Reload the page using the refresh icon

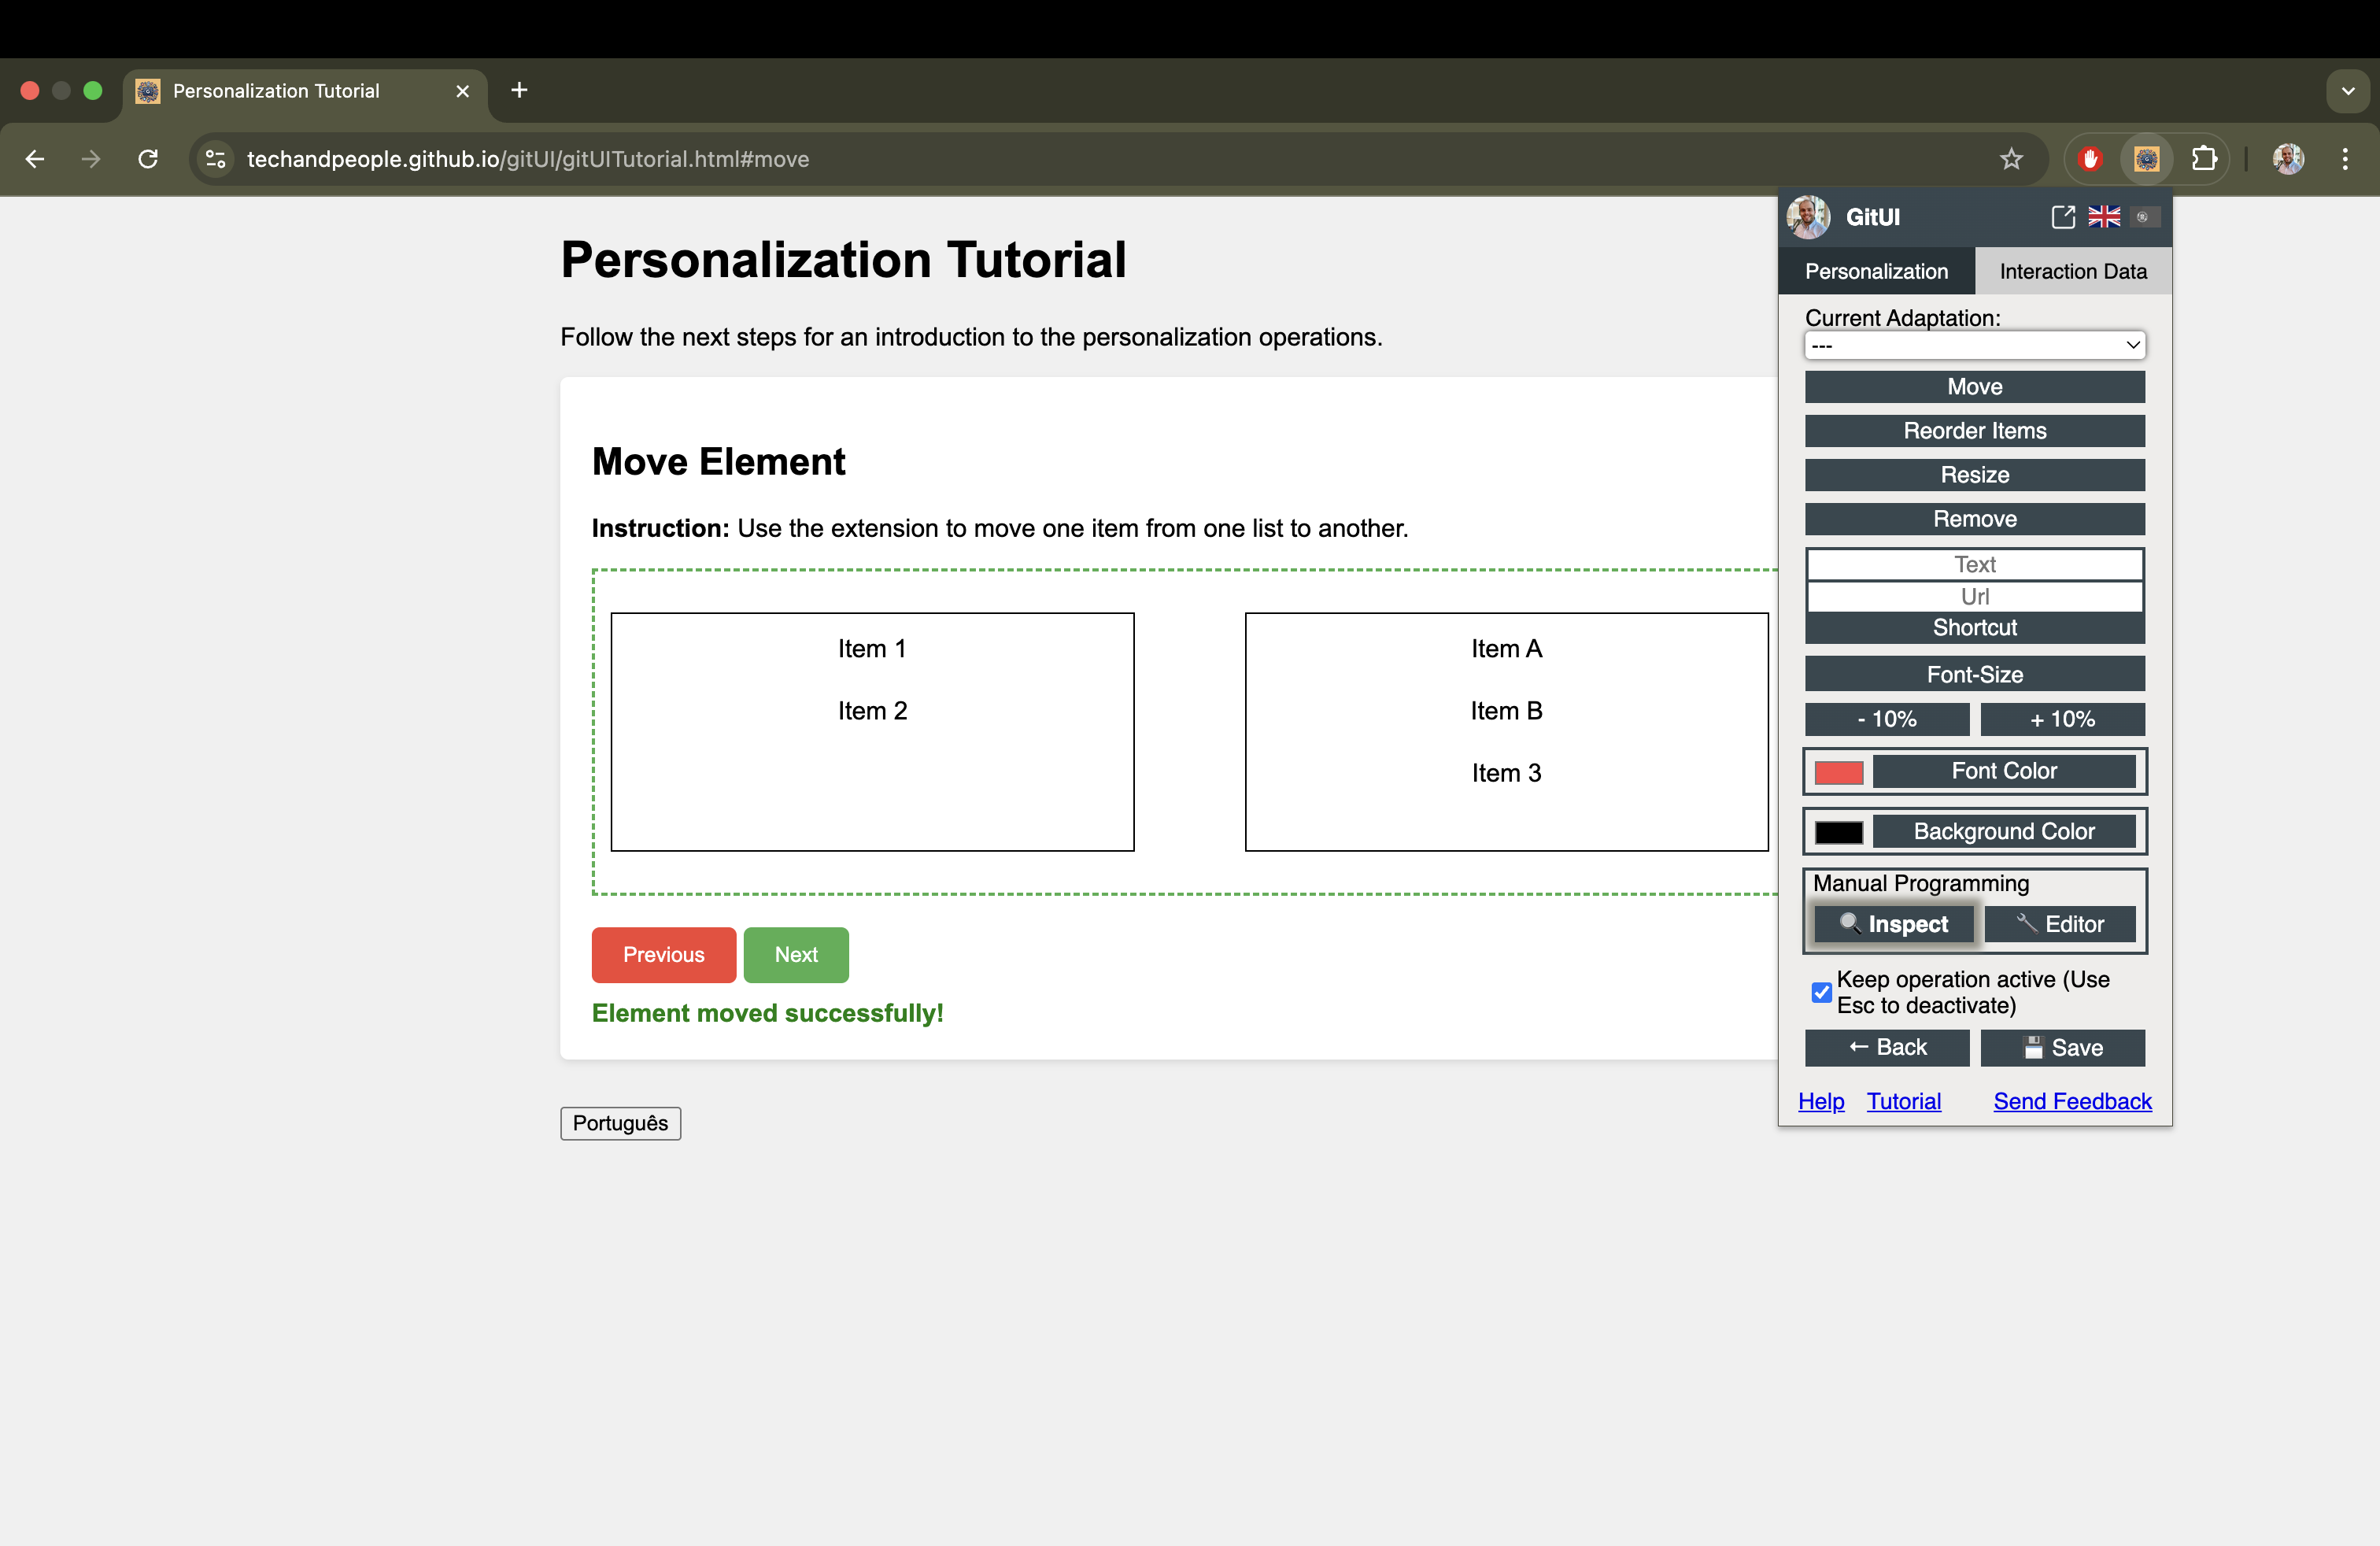148,159
